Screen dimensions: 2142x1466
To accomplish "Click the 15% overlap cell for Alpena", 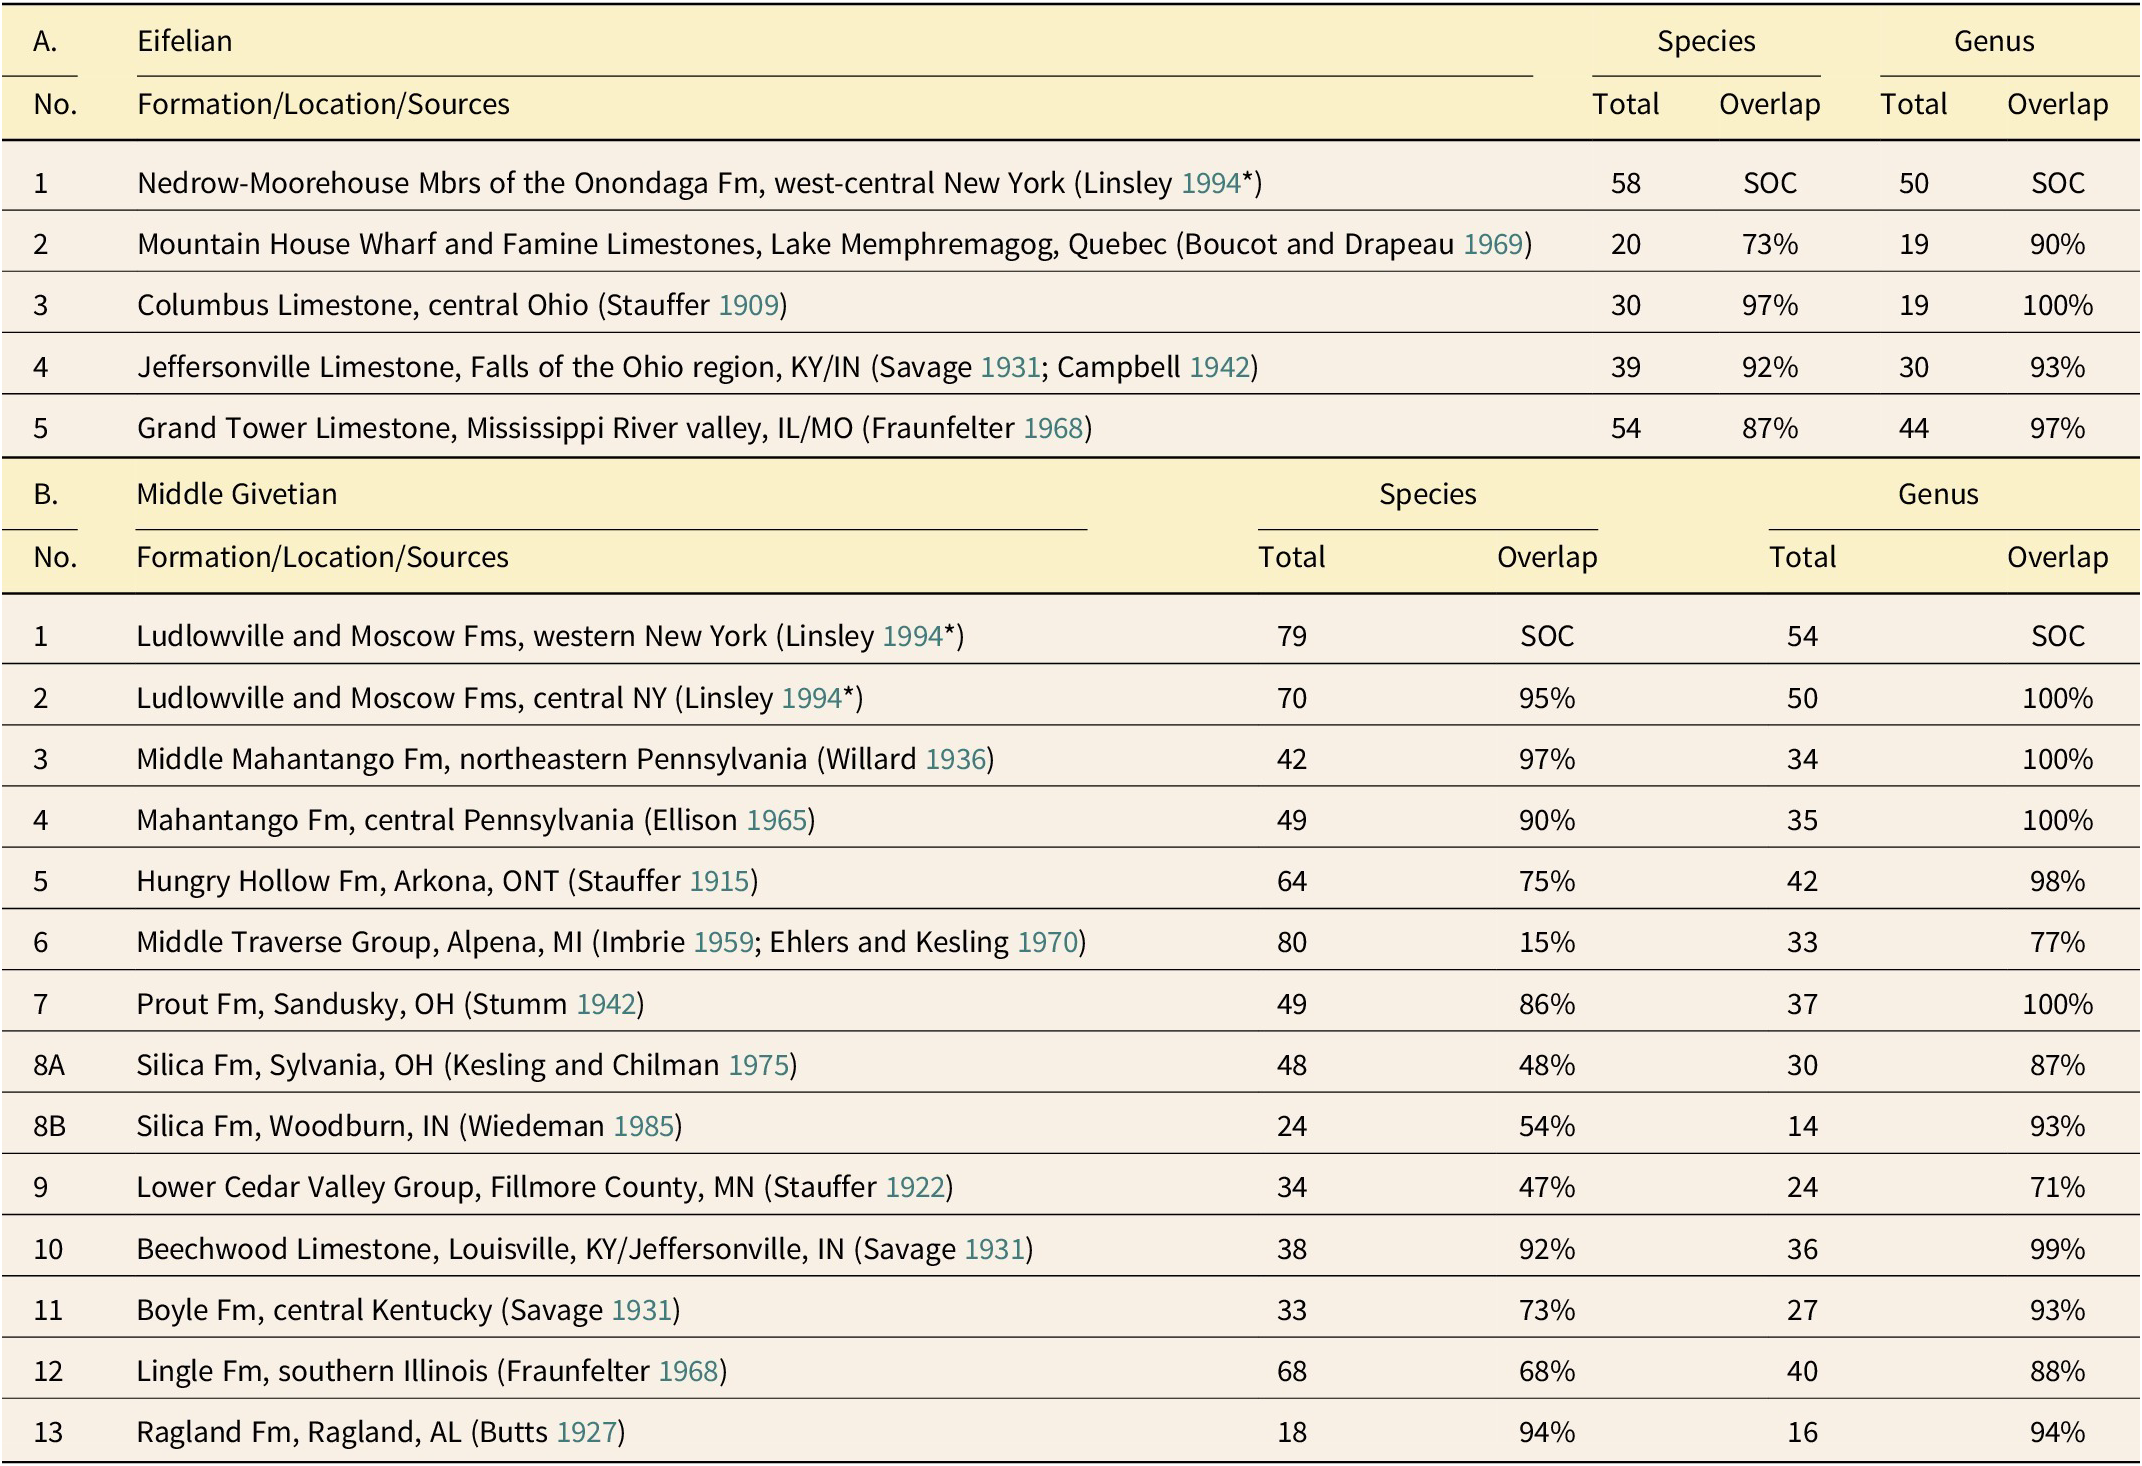I will [x=1546, y=942].
